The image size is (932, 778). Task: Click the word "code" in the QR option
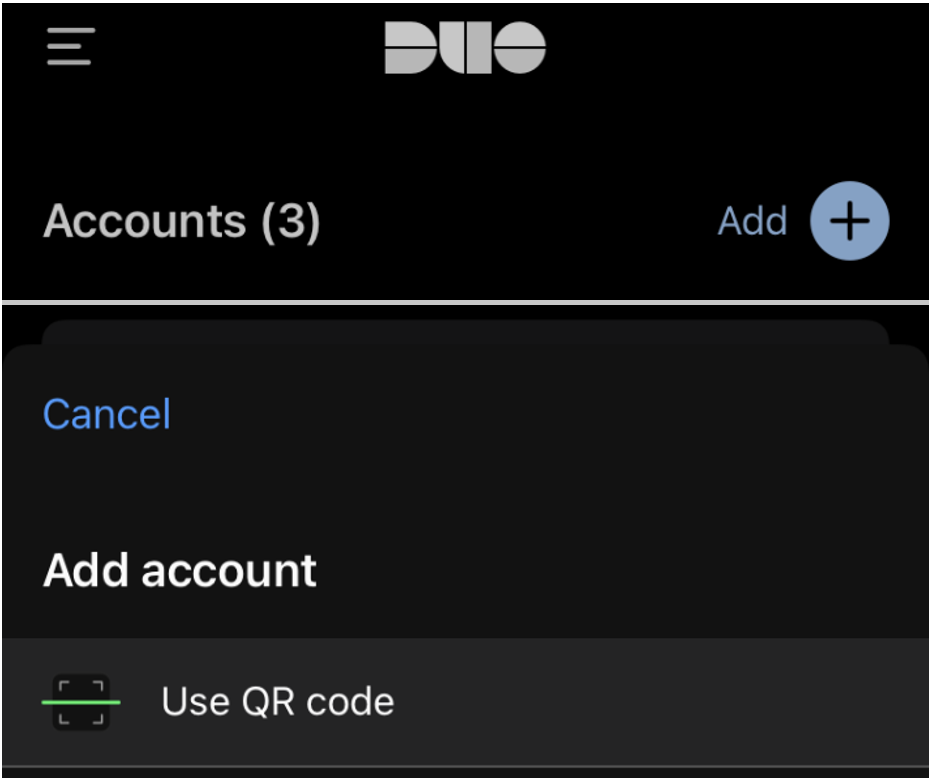coord(350,702)
